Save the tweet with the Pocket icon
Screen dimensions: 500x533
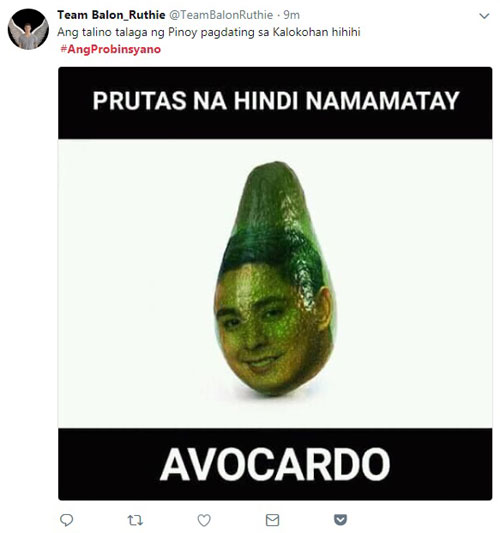click(x=341, y=520)
